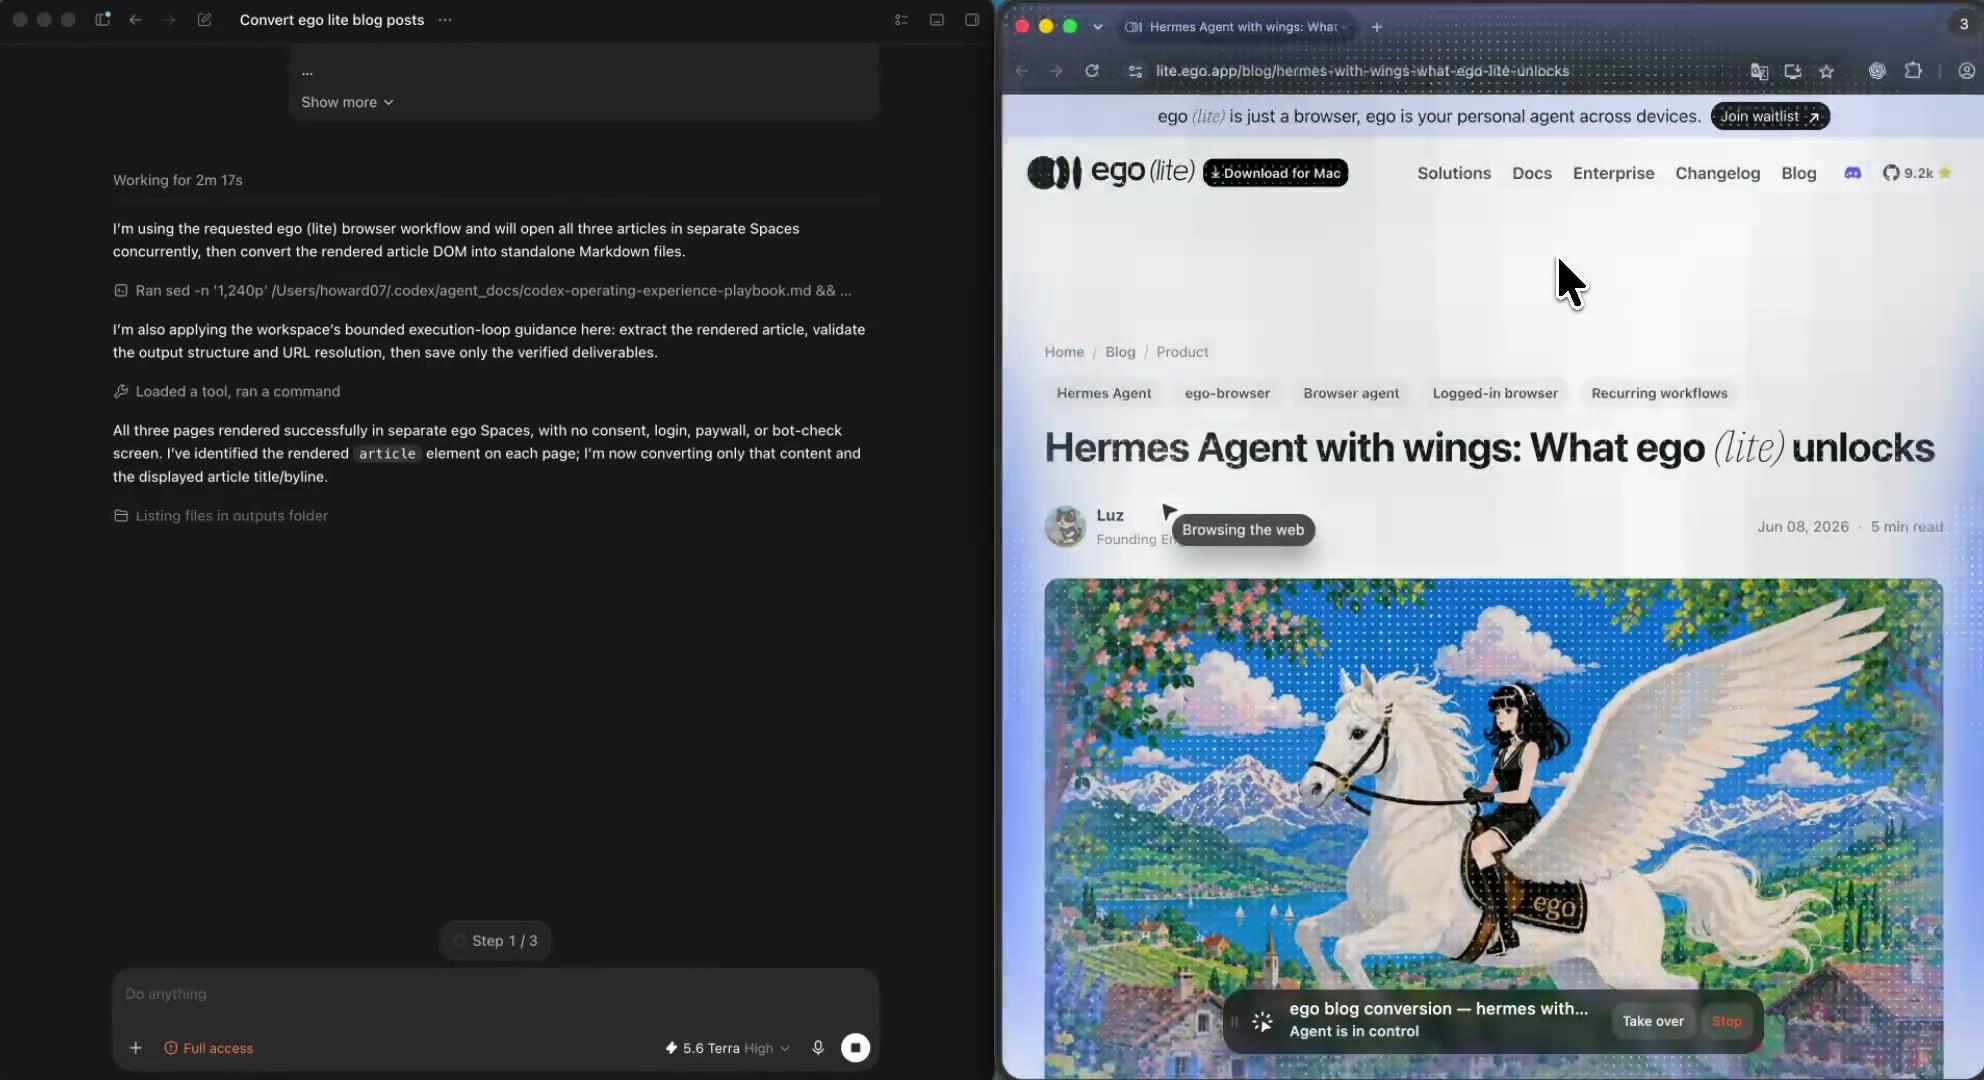Go forward in the chat window history
Screen dimensions: 1984x1080
pos(169,20)
